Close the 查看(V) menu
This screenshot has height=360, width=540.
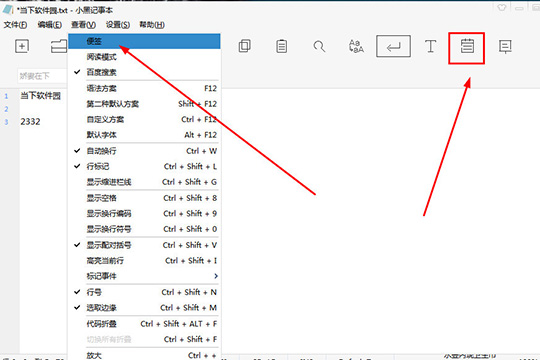83,25
